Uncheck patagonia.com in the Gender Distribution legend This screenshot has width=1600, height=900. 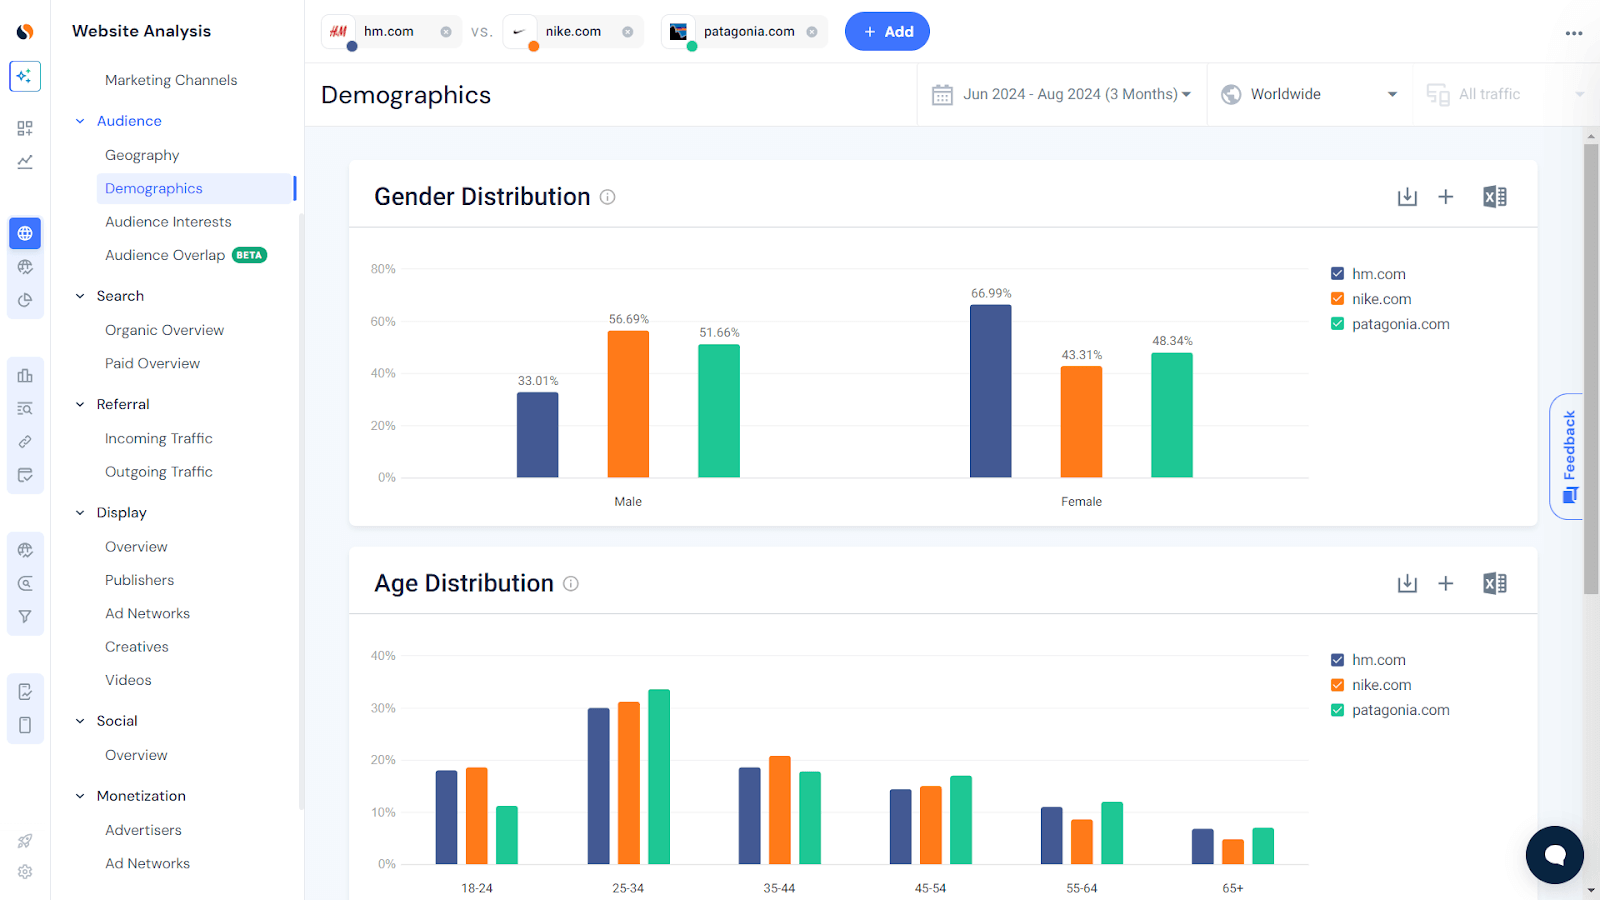(1337, 323)
